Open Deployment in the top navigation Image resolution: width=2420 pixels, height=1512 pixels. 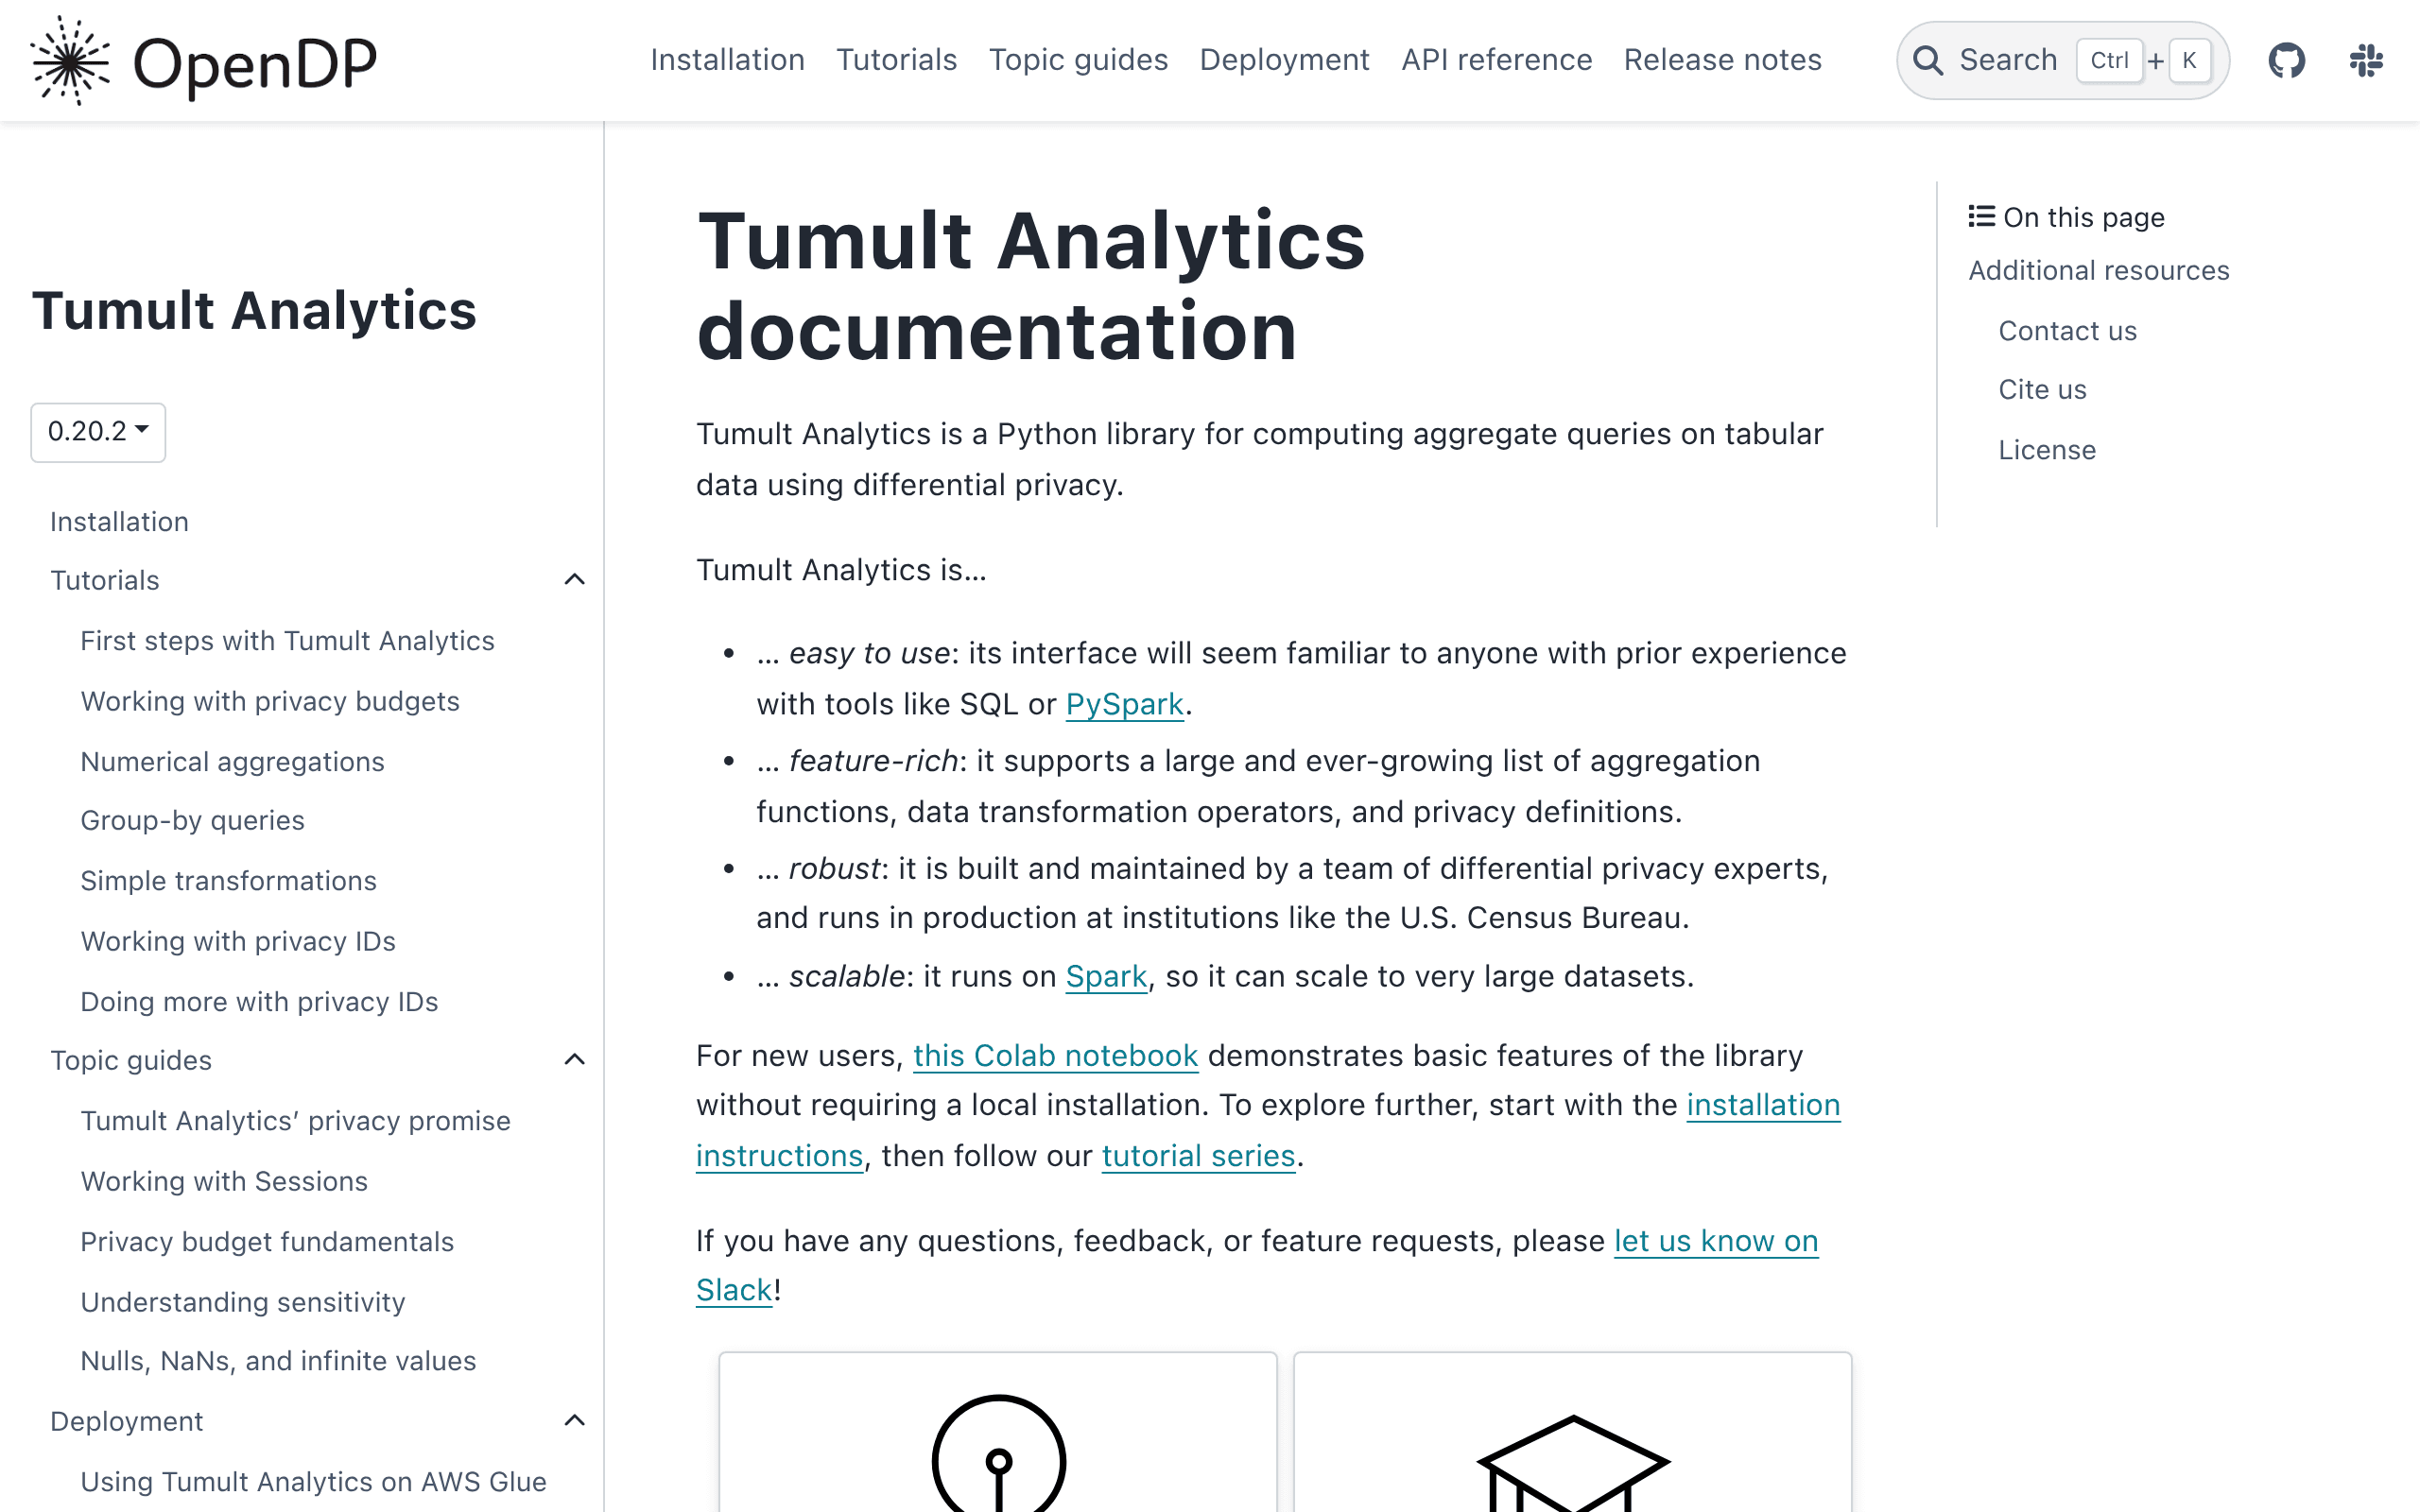1284,60
